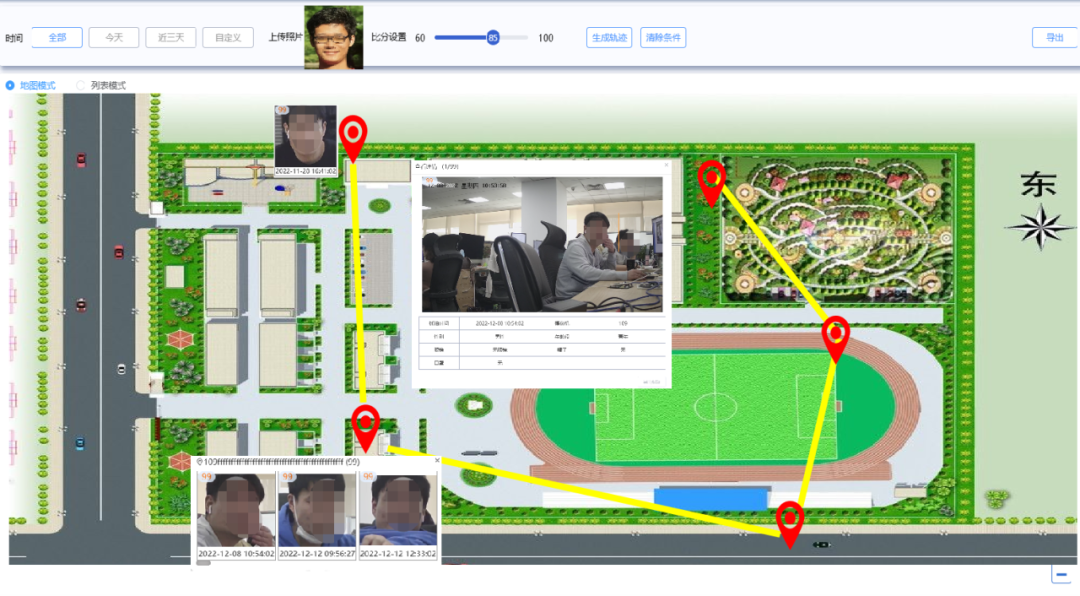
Task: Close the capture detail popup
Action: [666, 166]
